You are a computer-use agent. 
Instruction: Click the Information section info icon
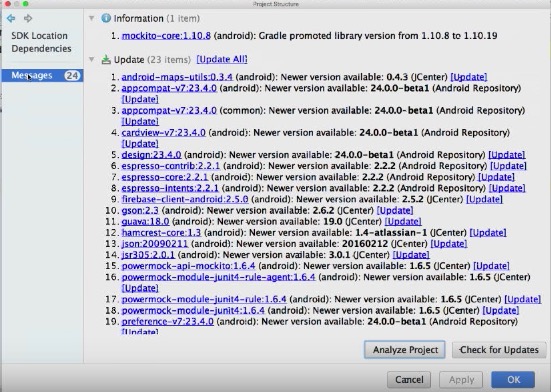(x=106, y=18)
